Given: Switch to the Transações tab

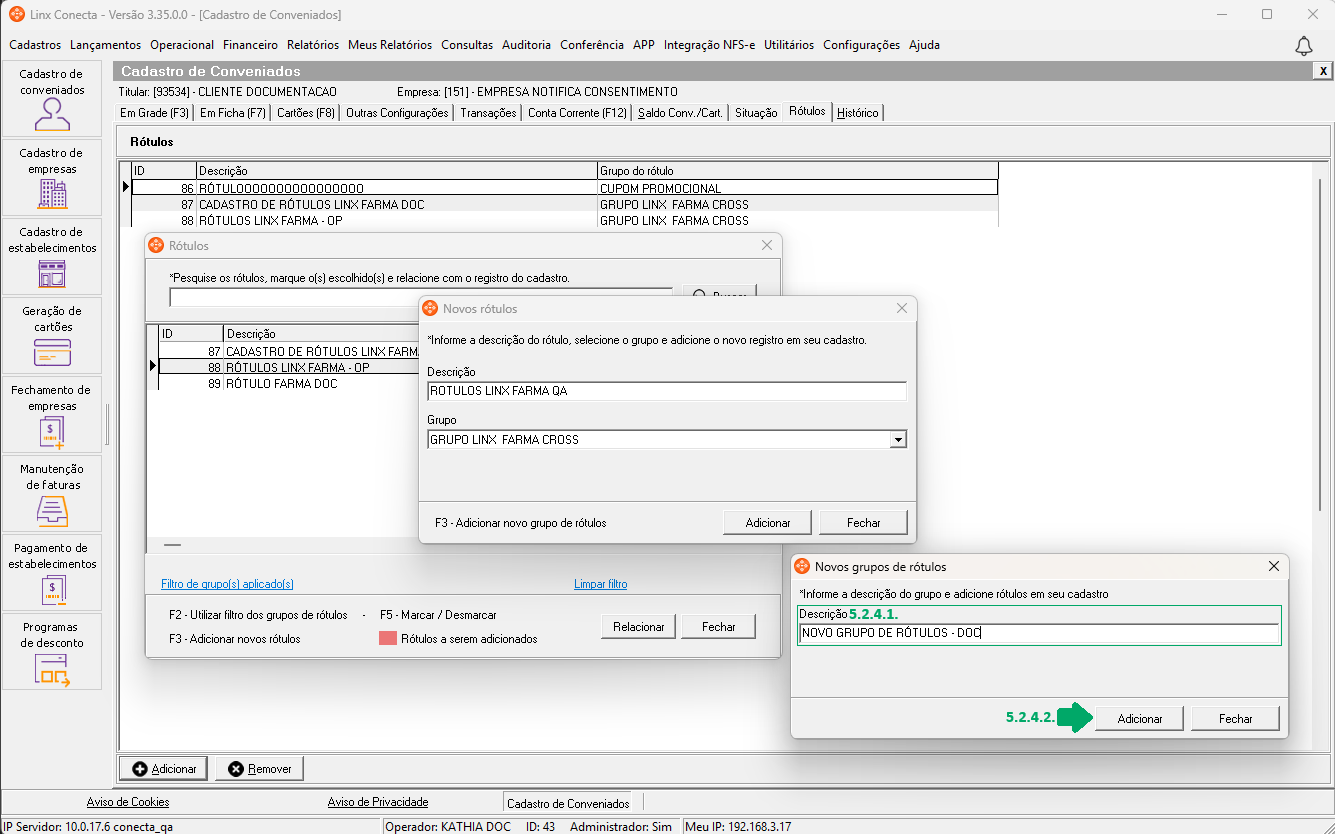Looking at the screenshot, I should click(x=489, y=113).
